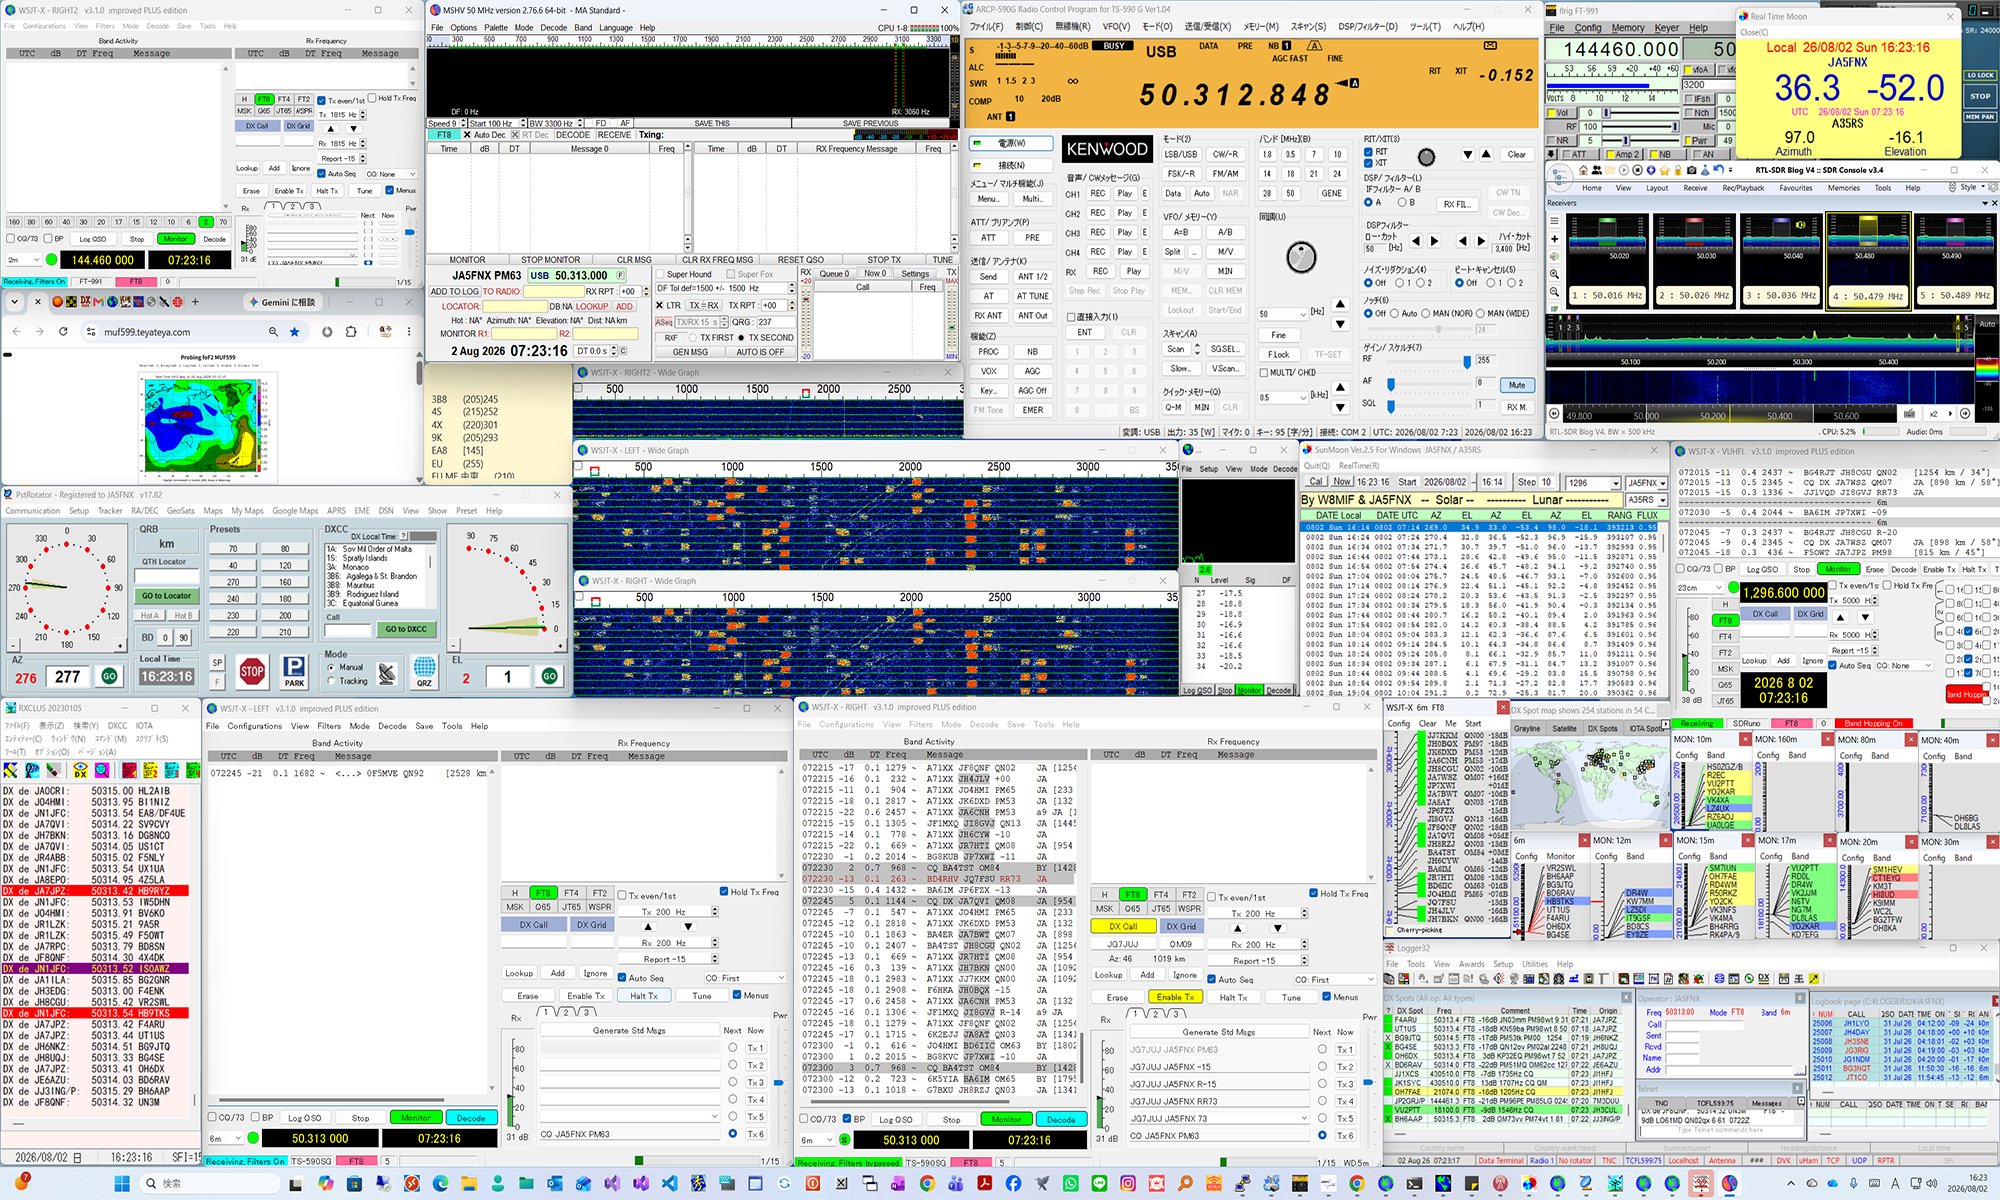Image resolution: width=2000 pixels, height=1200 pixels.
Task: Open the Configurations menu in WSJT-X LEFT
Action: [x=254, y=726]
